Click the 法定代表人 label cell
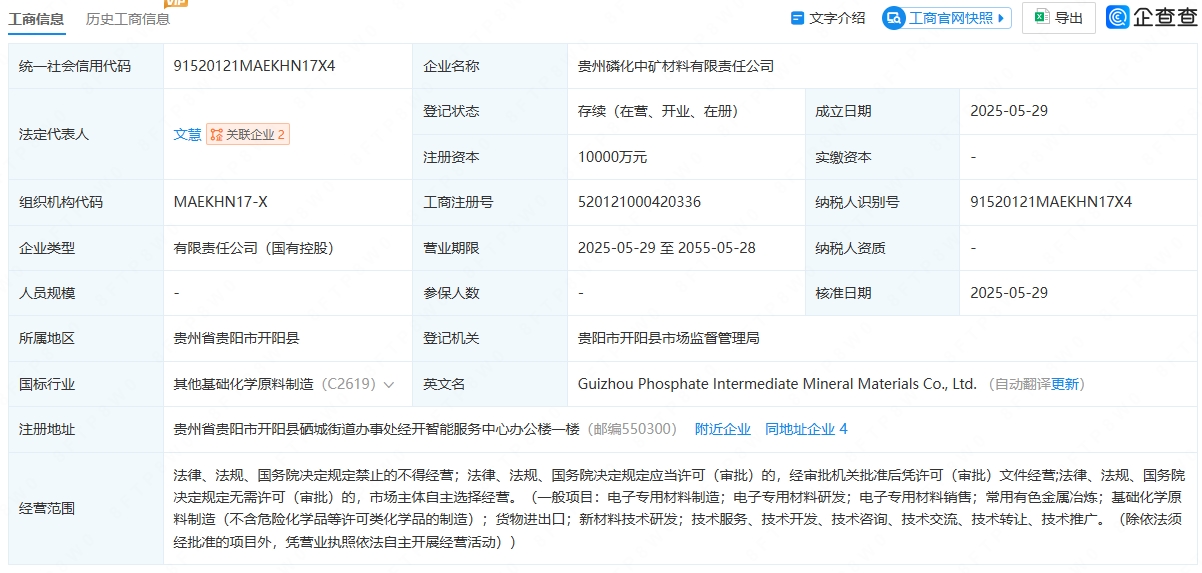Viewport: 1202px width, 573px height. coord(86,134)
